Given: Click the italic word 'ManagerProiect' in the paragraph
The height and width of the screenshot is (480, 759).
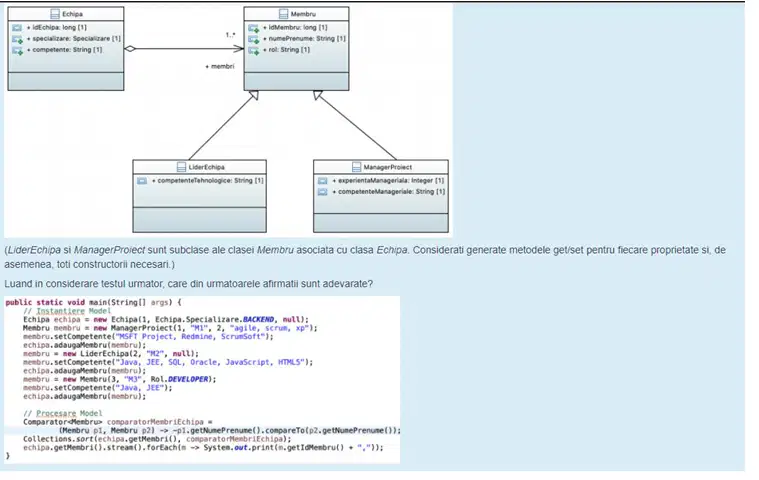Looking at the screenshot, I should coord(109,250).
